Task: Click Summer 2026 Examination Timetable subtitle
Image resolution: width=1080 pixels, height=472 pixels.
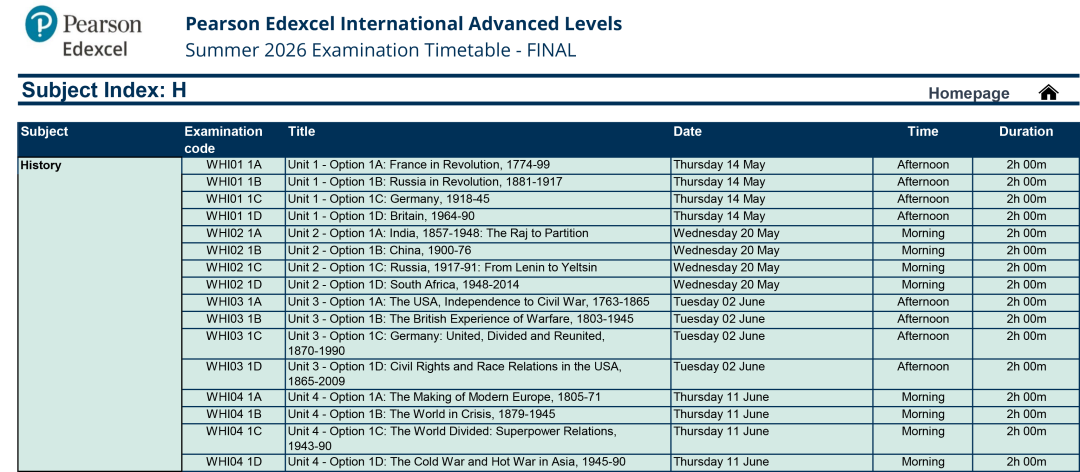Action: (x=380, y=50)
